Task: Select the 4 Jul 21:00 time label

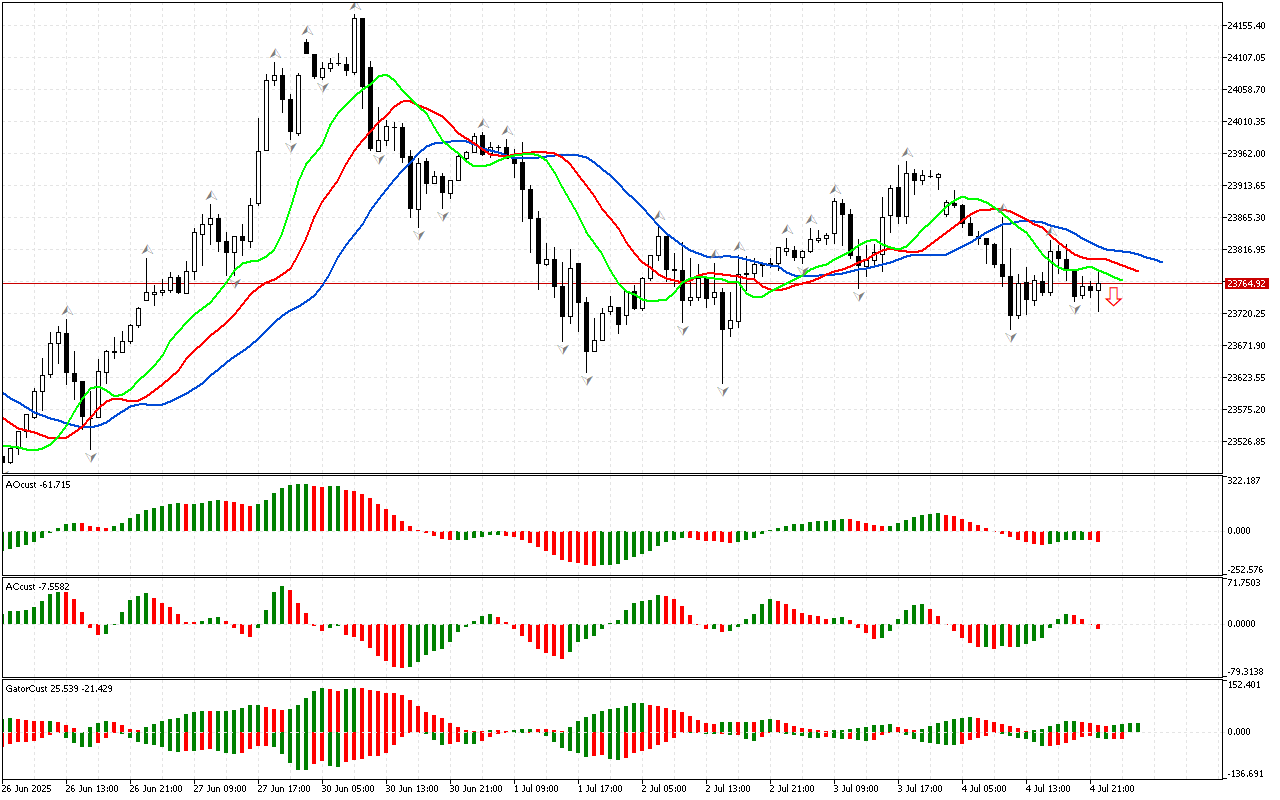Action: 1111,788
